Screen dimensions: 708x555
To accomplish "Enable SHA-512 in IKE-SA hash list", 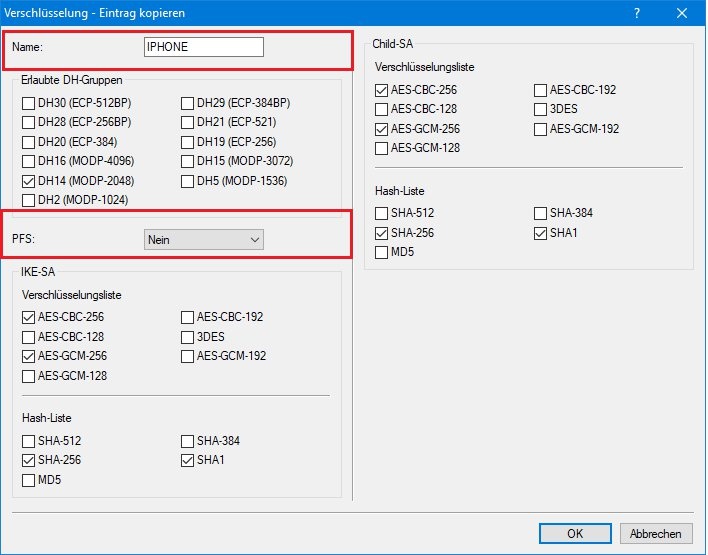I will coord(29,441).
